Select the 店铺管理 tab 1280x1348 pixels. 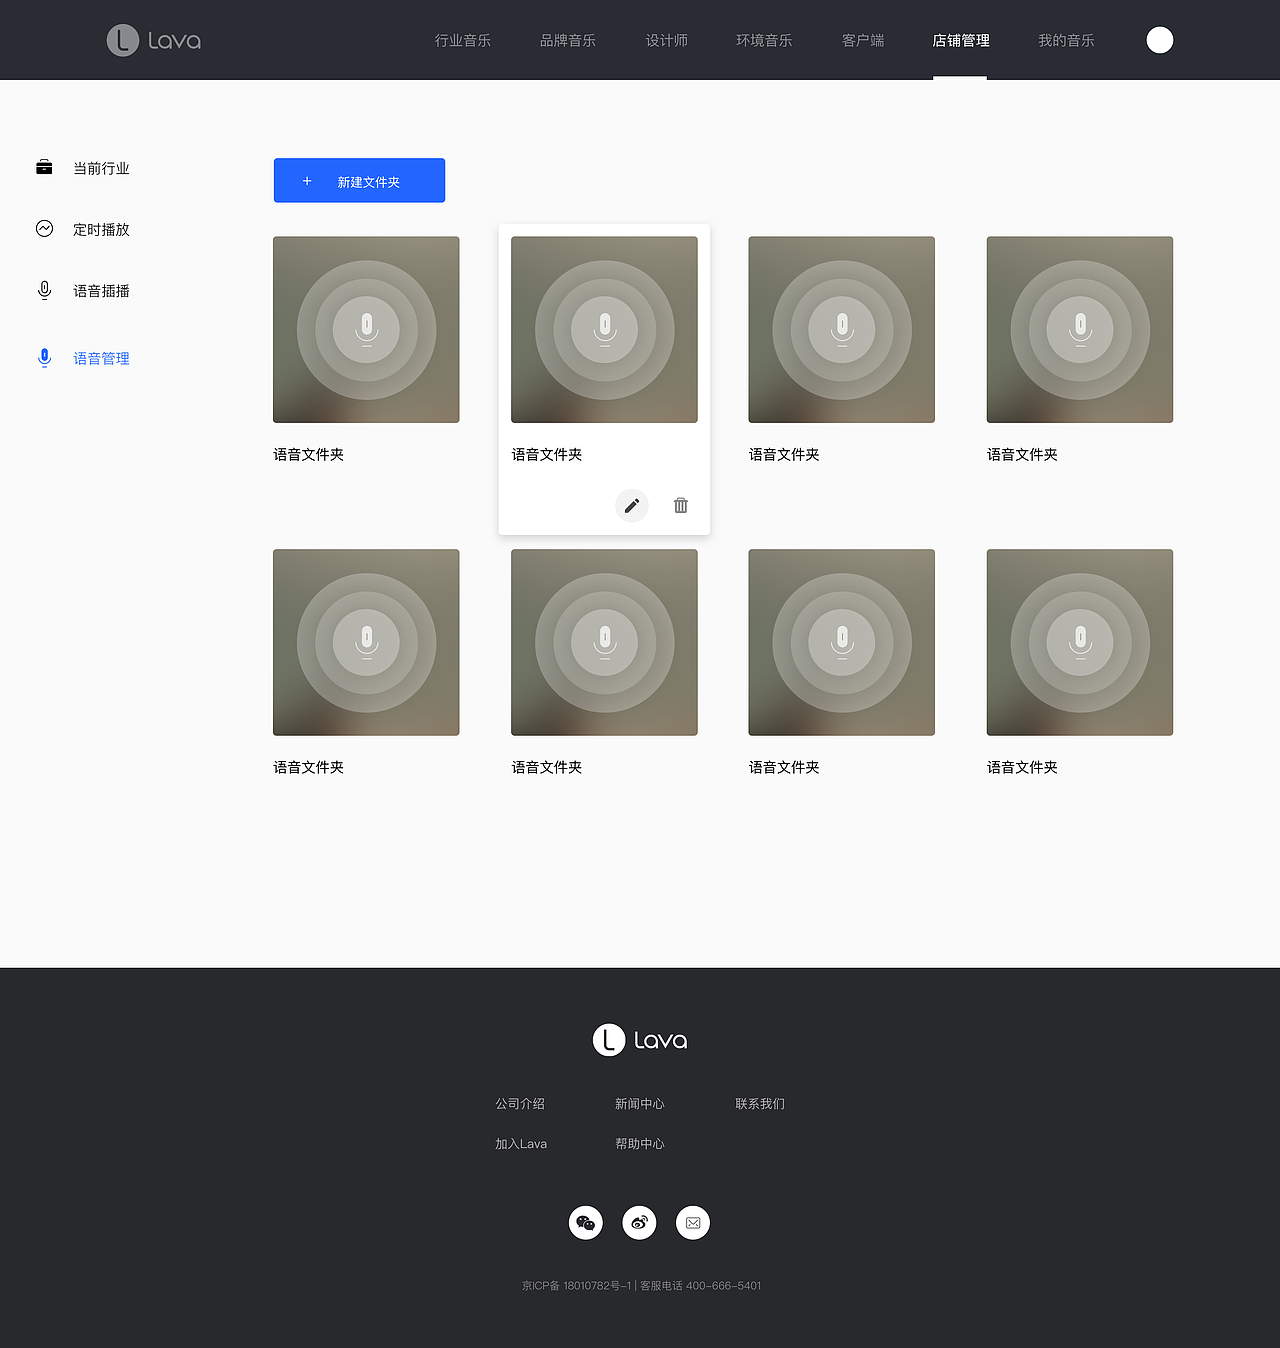961,40
